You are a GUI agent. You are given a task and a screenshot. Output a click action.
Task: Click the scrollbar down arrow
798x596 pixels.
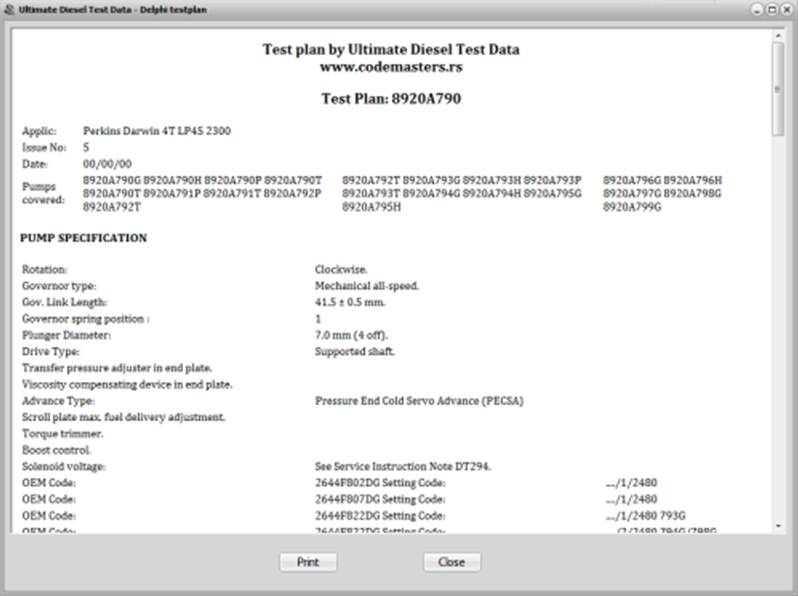[x=778, y=526]
